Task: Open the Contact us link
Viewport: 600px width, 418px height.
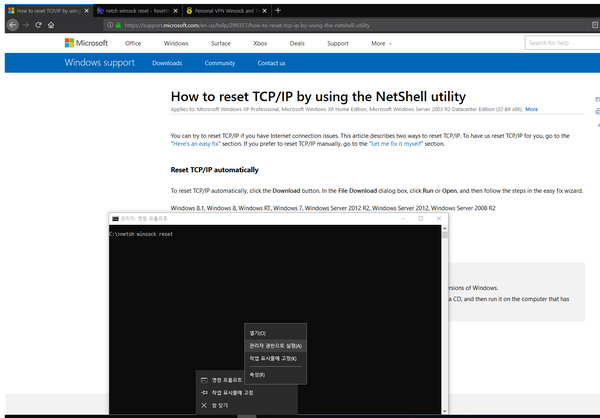Action: 271,63
